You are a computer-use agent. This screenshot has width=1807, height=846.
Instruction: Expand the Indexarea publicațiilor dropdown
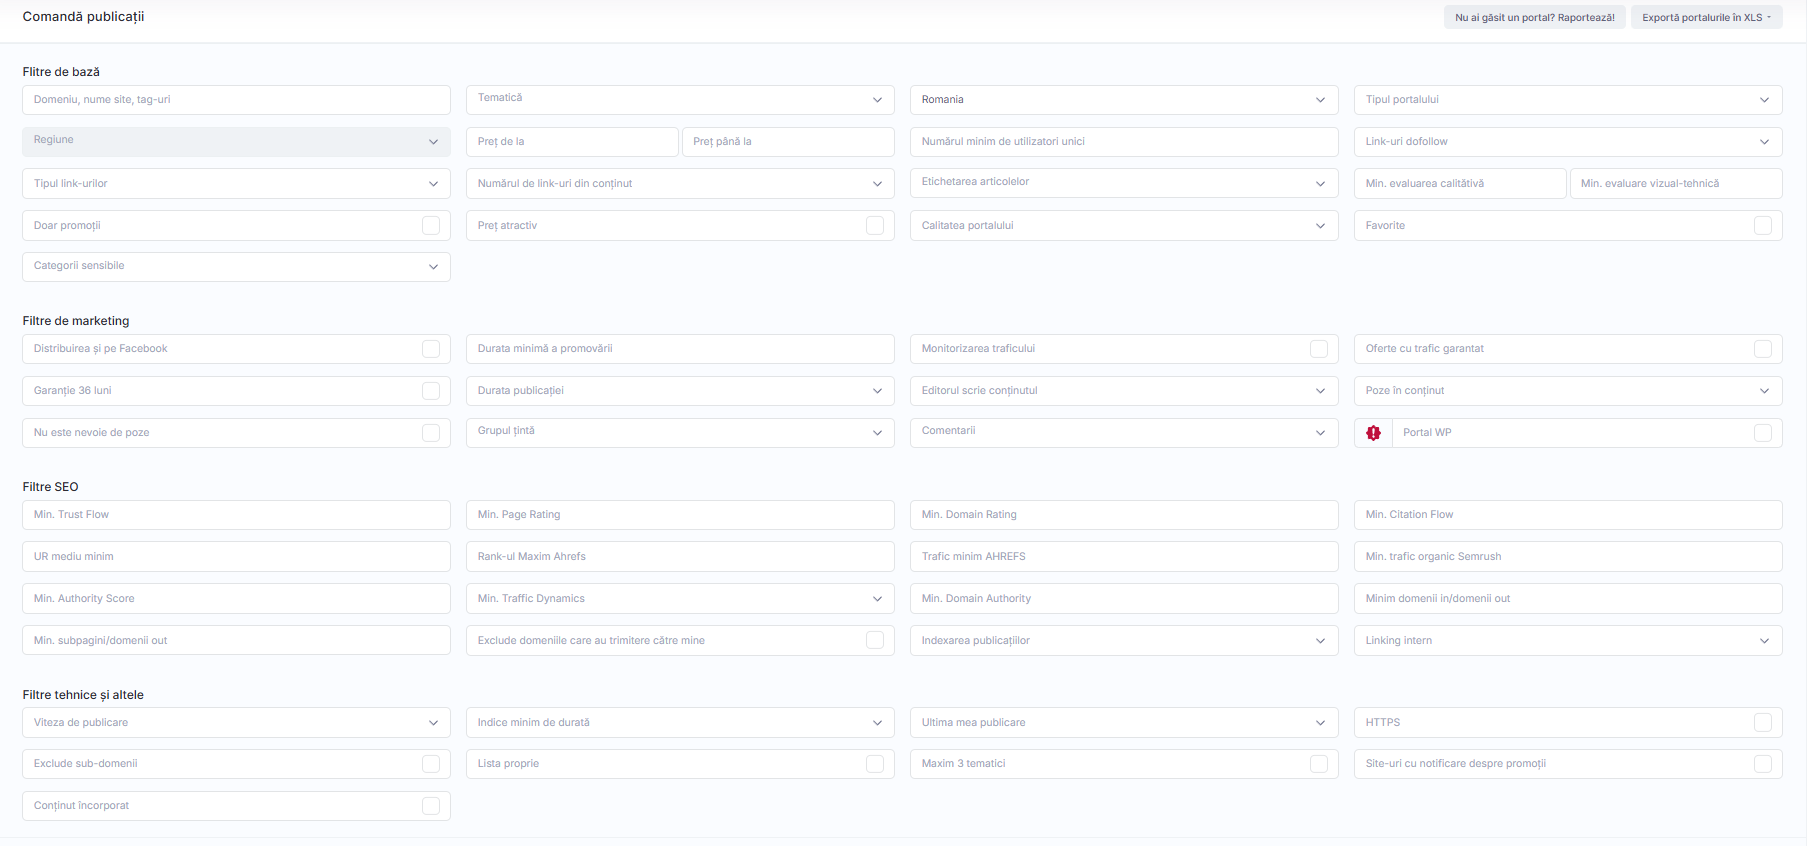coord(1124,640)
